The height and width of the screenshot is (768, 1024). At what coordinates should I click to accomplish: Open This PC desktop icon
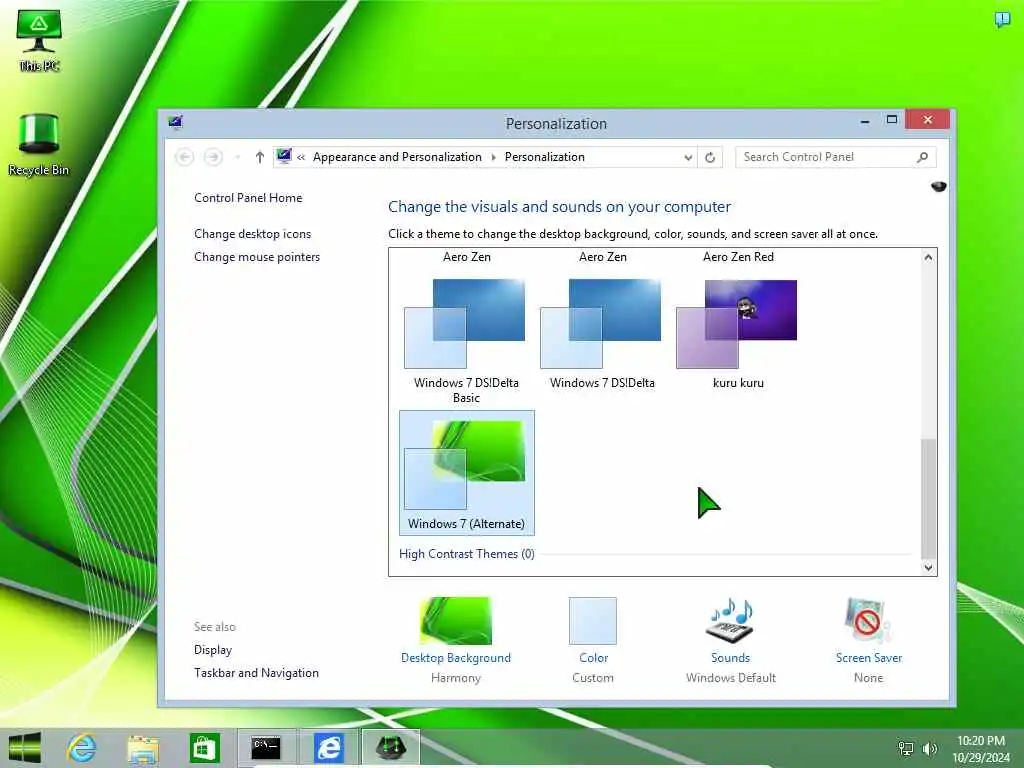coord(39,39)
